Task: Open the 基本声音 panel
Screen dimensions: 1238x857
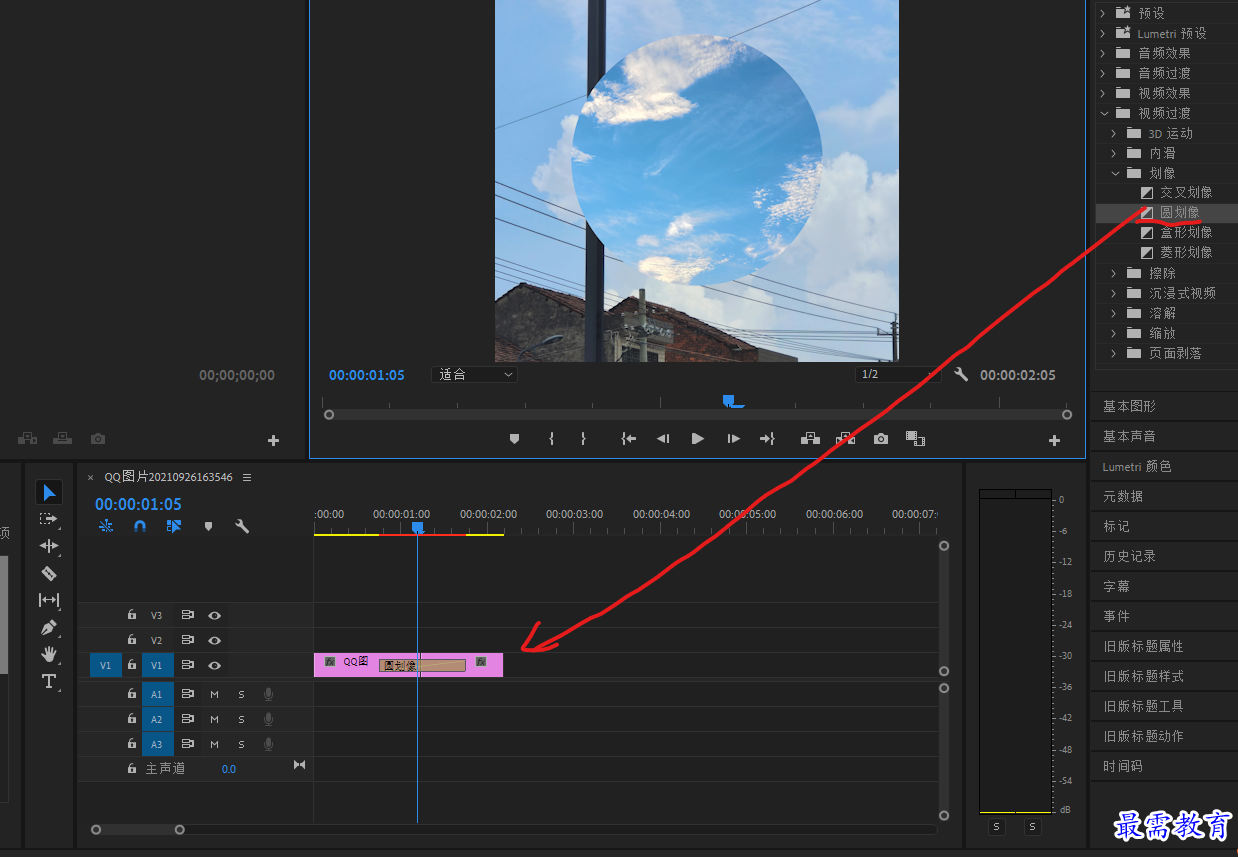Action: (1129, 436)
